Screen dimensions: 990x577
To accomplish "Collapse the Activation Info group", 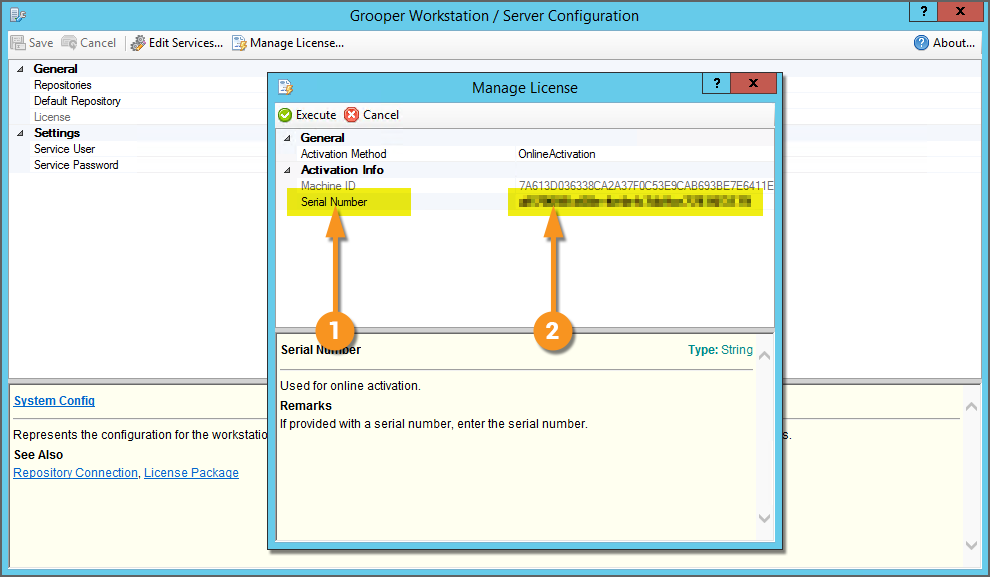I will [287, 170].
